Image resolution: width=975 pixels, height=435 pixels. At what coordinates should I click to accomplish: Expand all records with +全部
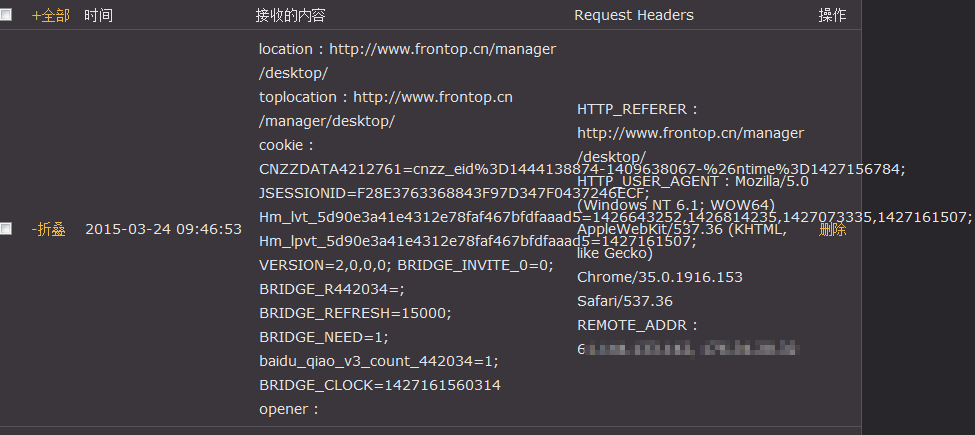[50, 16]
